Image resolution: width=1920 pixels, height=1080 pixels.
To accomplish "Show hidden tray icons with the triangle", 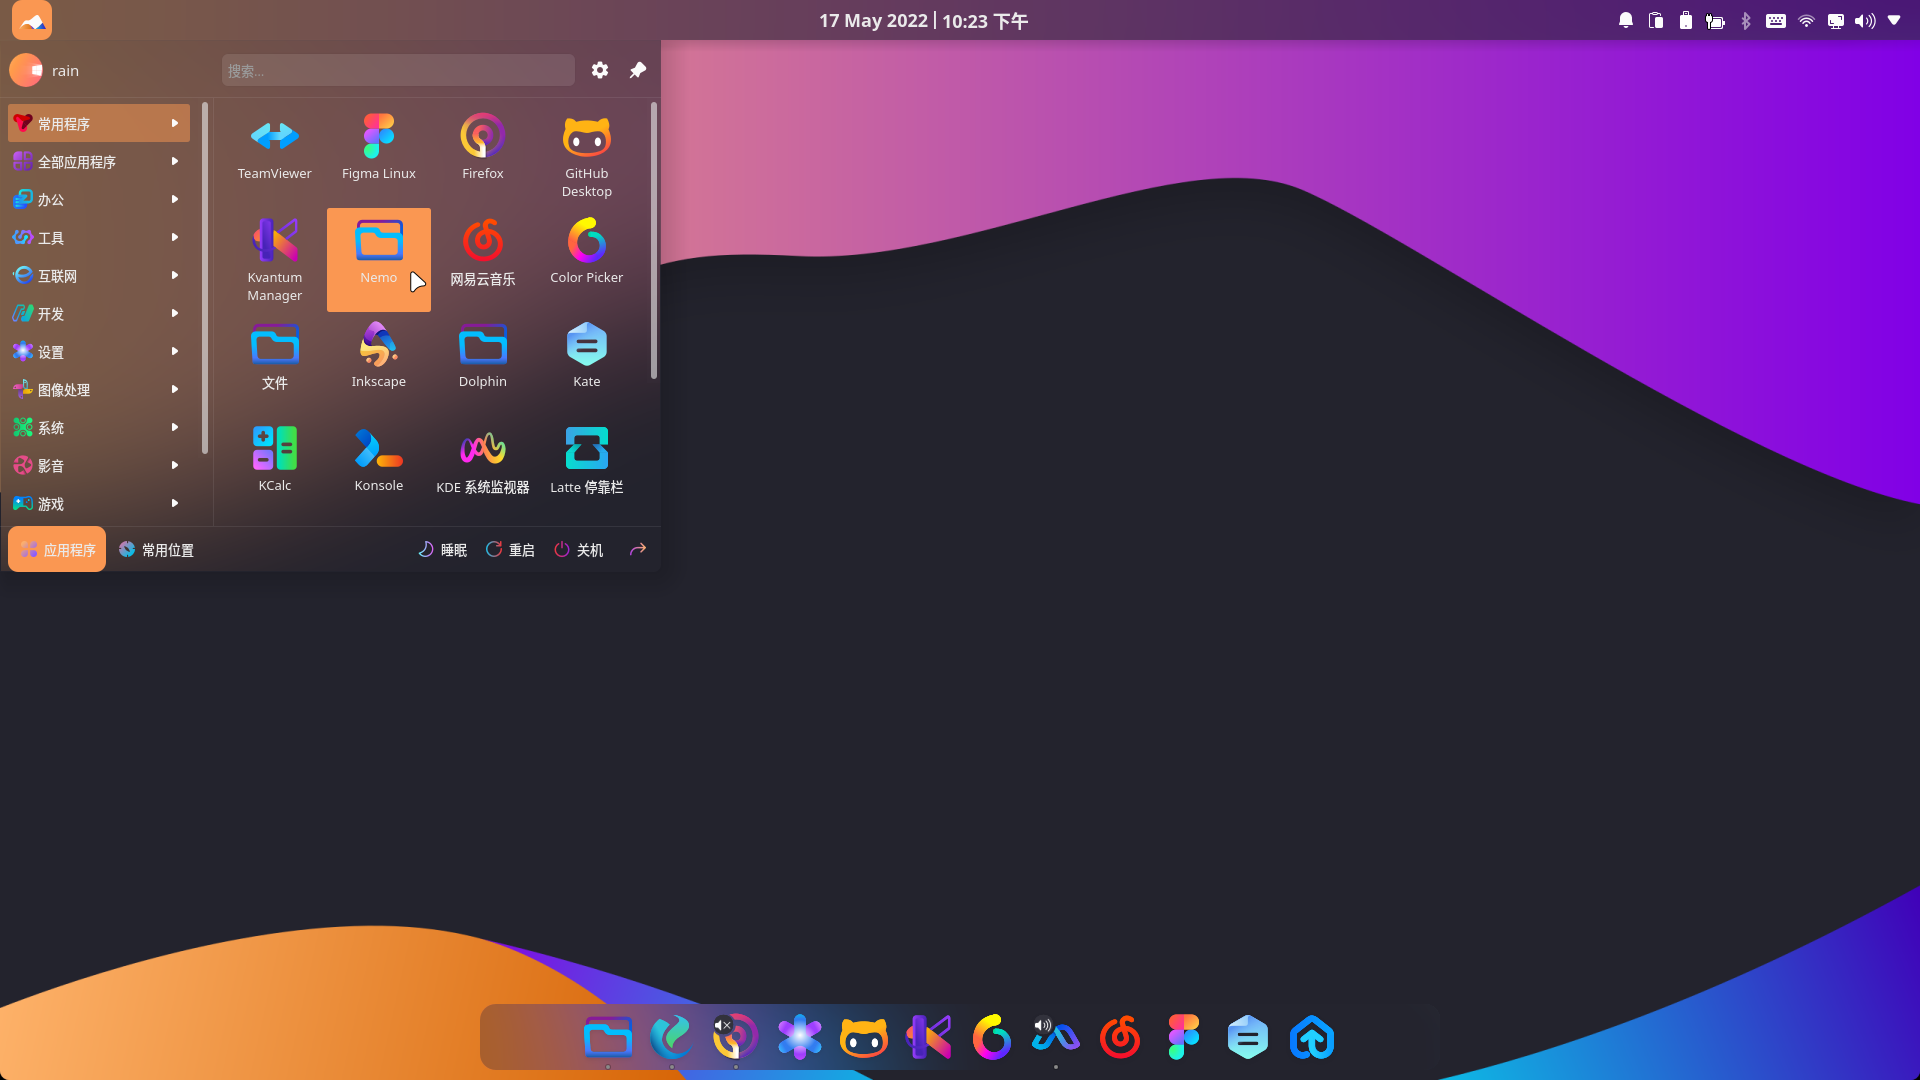I will tap(1894, 20).
